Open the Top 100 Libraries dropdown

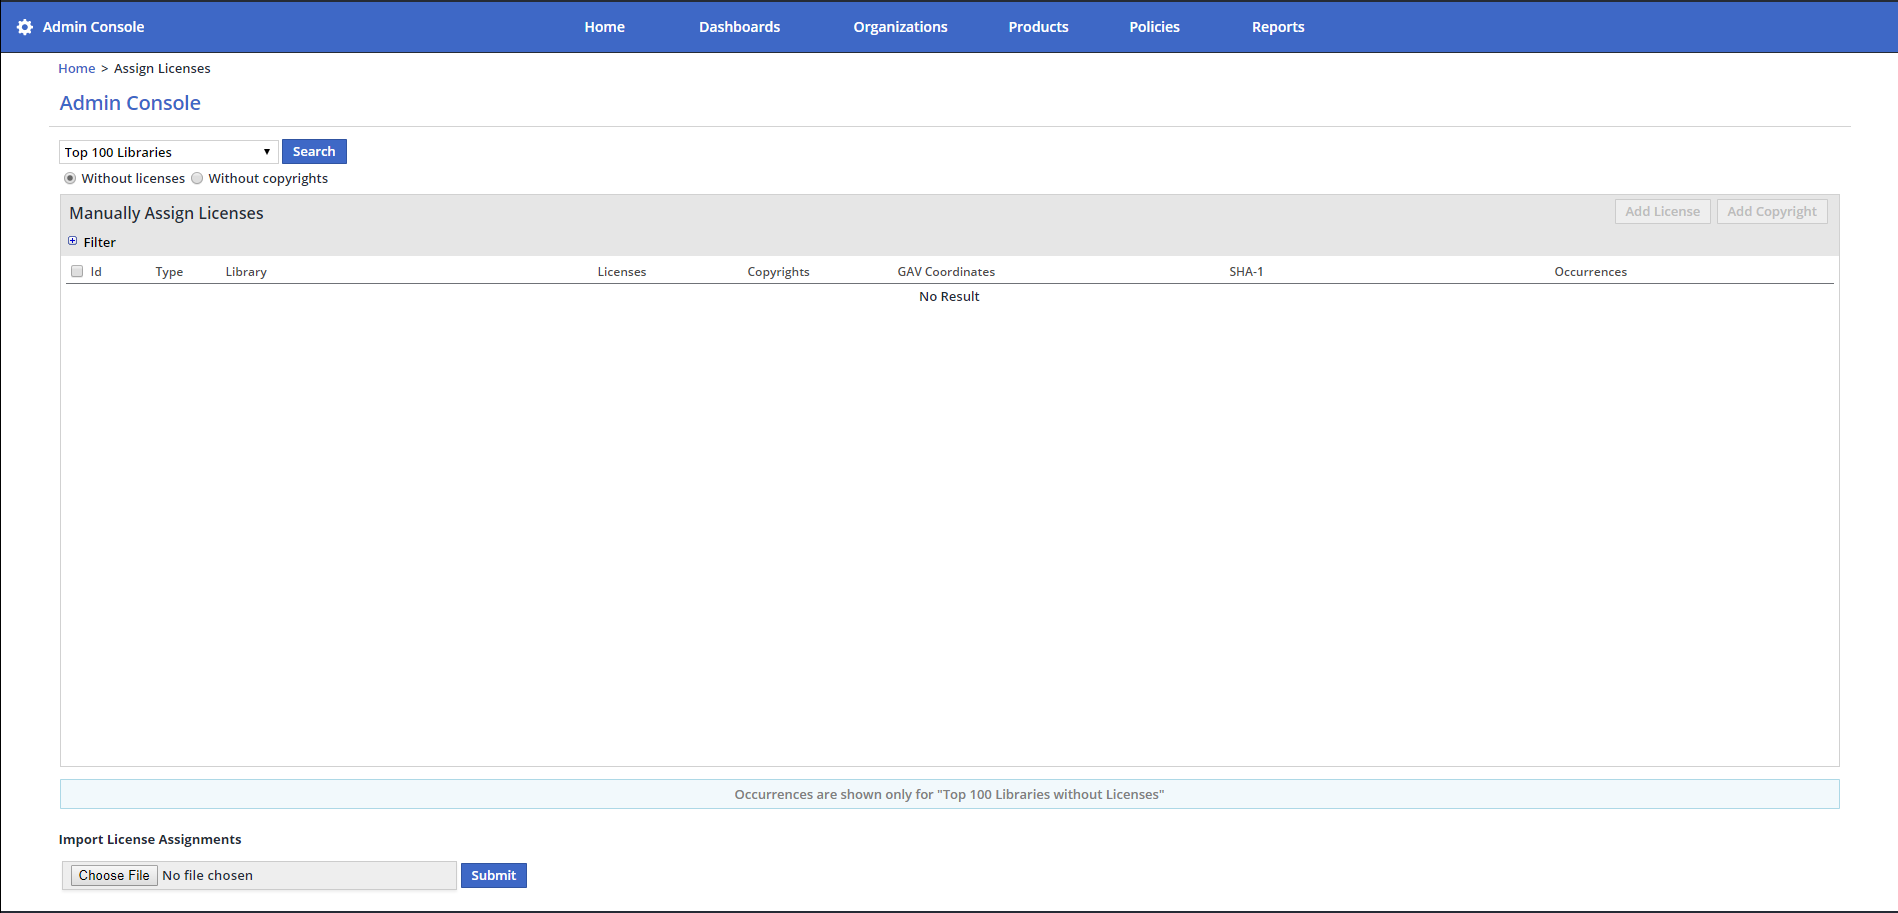click(x=168, y=152)
